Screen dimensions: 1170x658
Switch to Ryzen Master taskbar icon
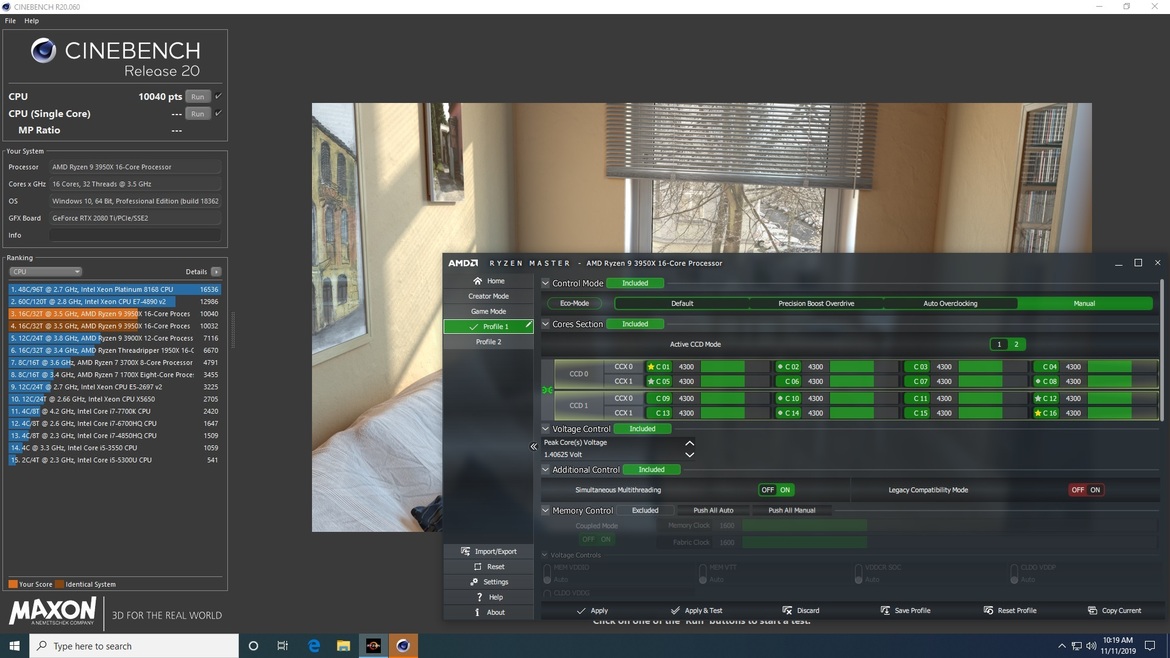coord(373,645)
